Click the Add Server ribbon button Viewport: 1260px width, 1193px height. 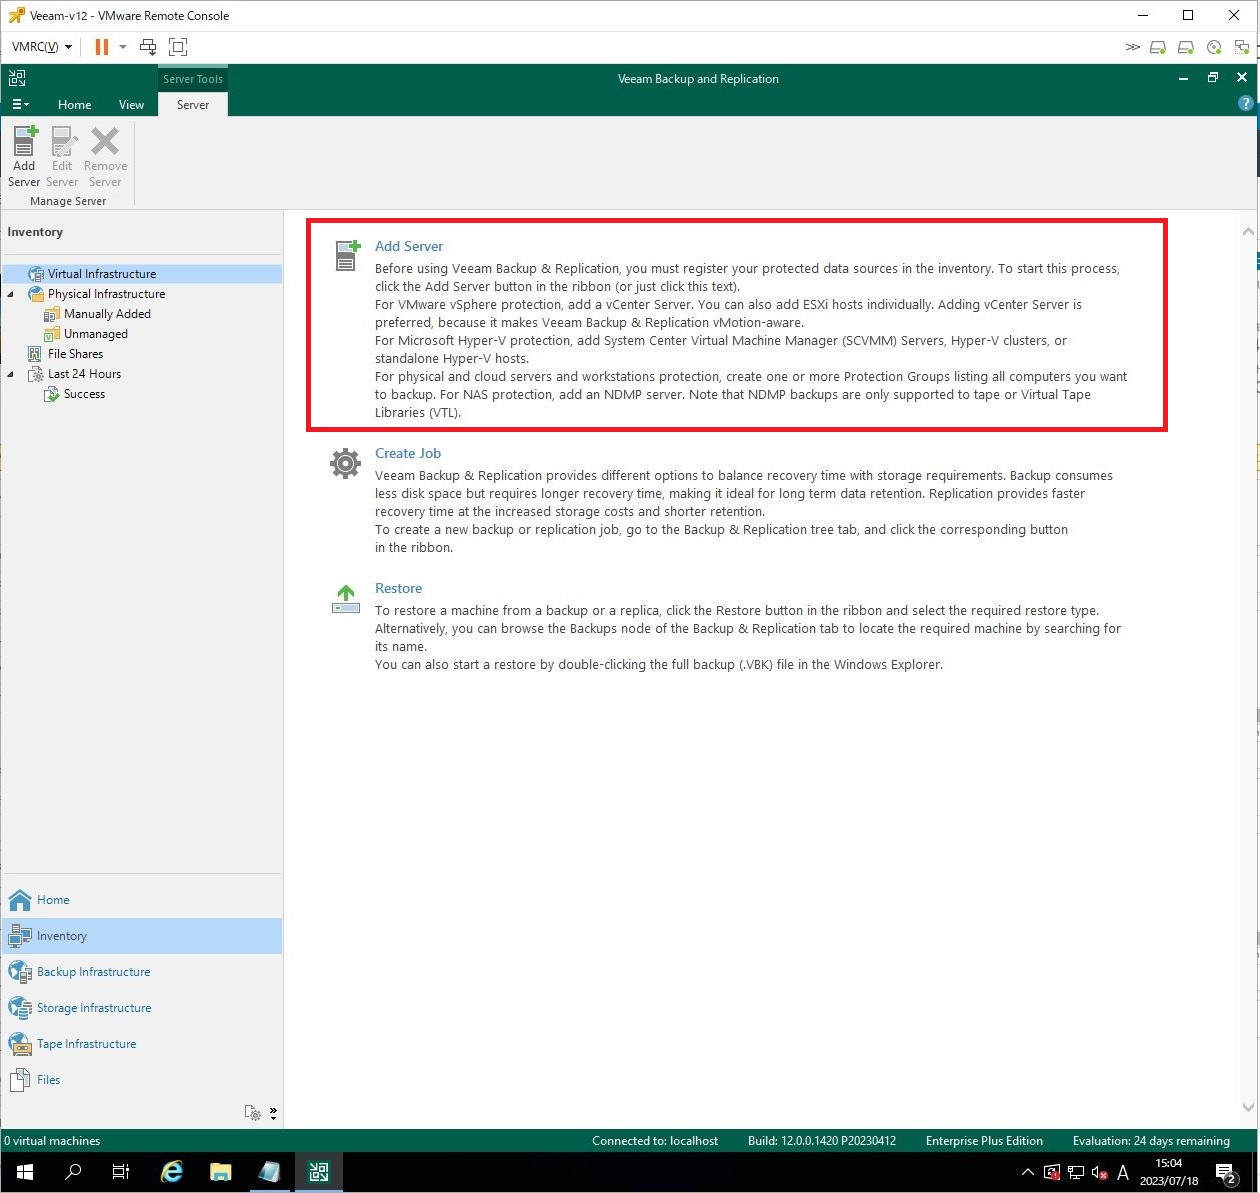click(24, 157)
